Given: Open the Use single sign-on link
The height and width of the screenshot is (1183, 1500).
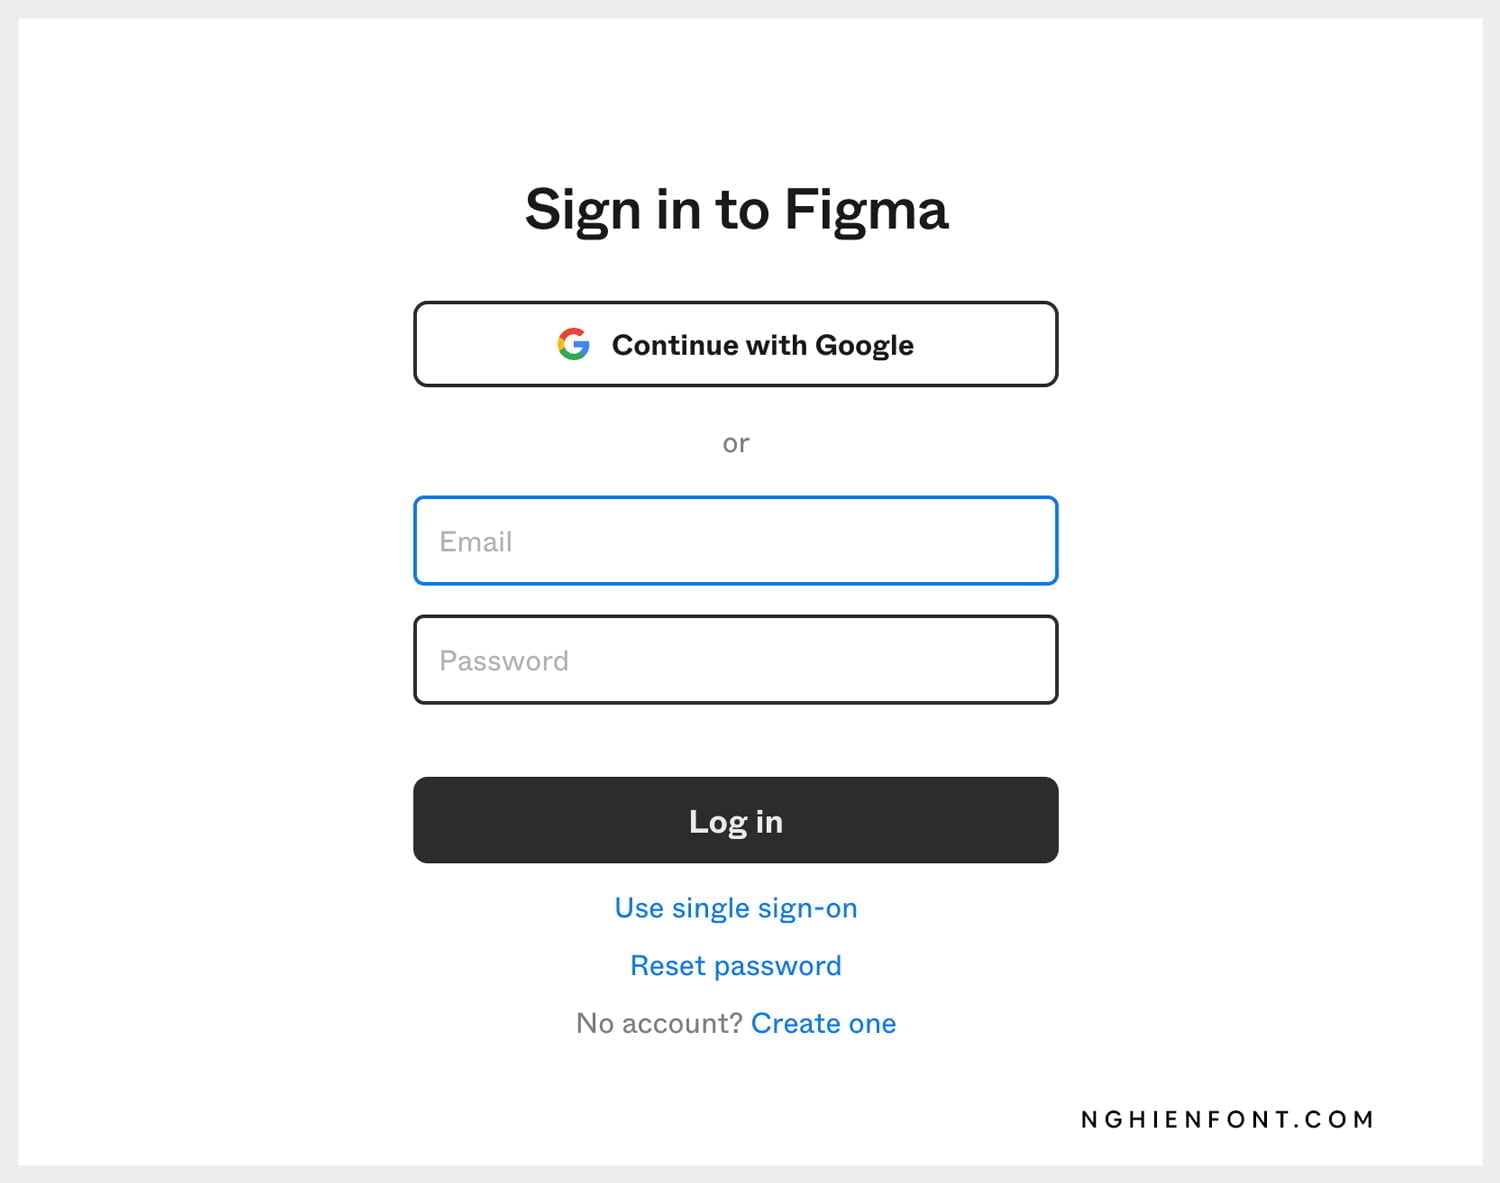Looking at the screenshot, I should click(x=735, y=908).
